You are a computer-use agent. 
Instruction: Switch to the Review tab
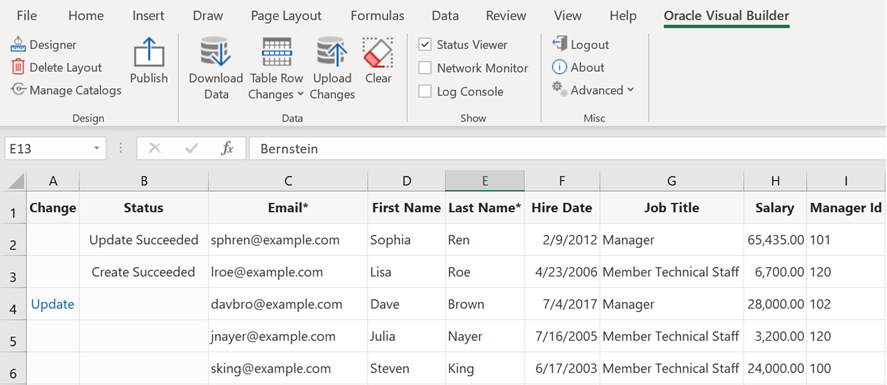506,16
